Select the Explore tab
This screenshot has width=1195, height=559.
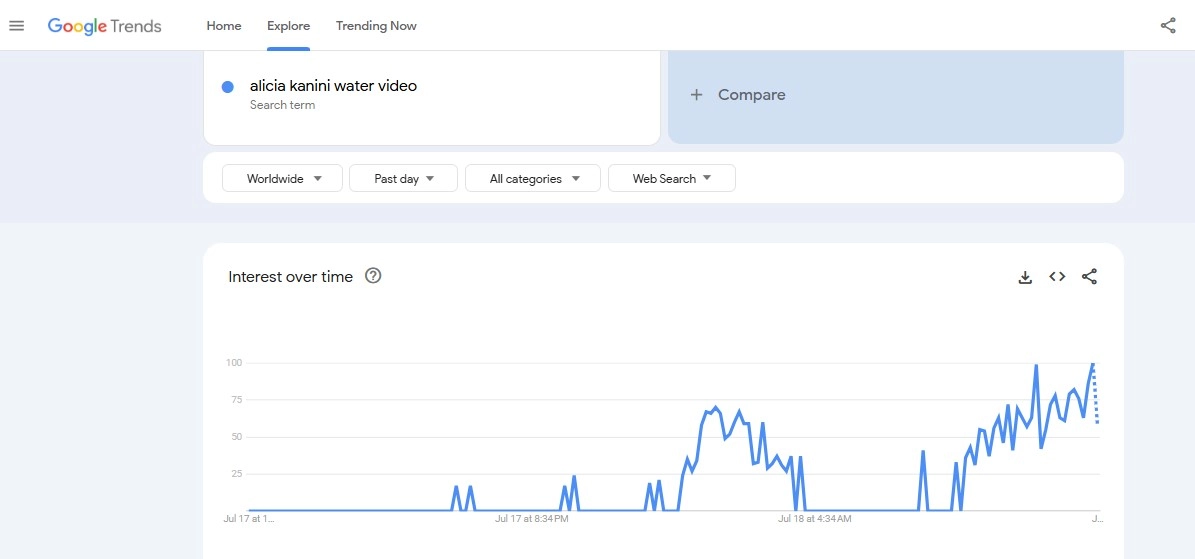coord(288,26)
